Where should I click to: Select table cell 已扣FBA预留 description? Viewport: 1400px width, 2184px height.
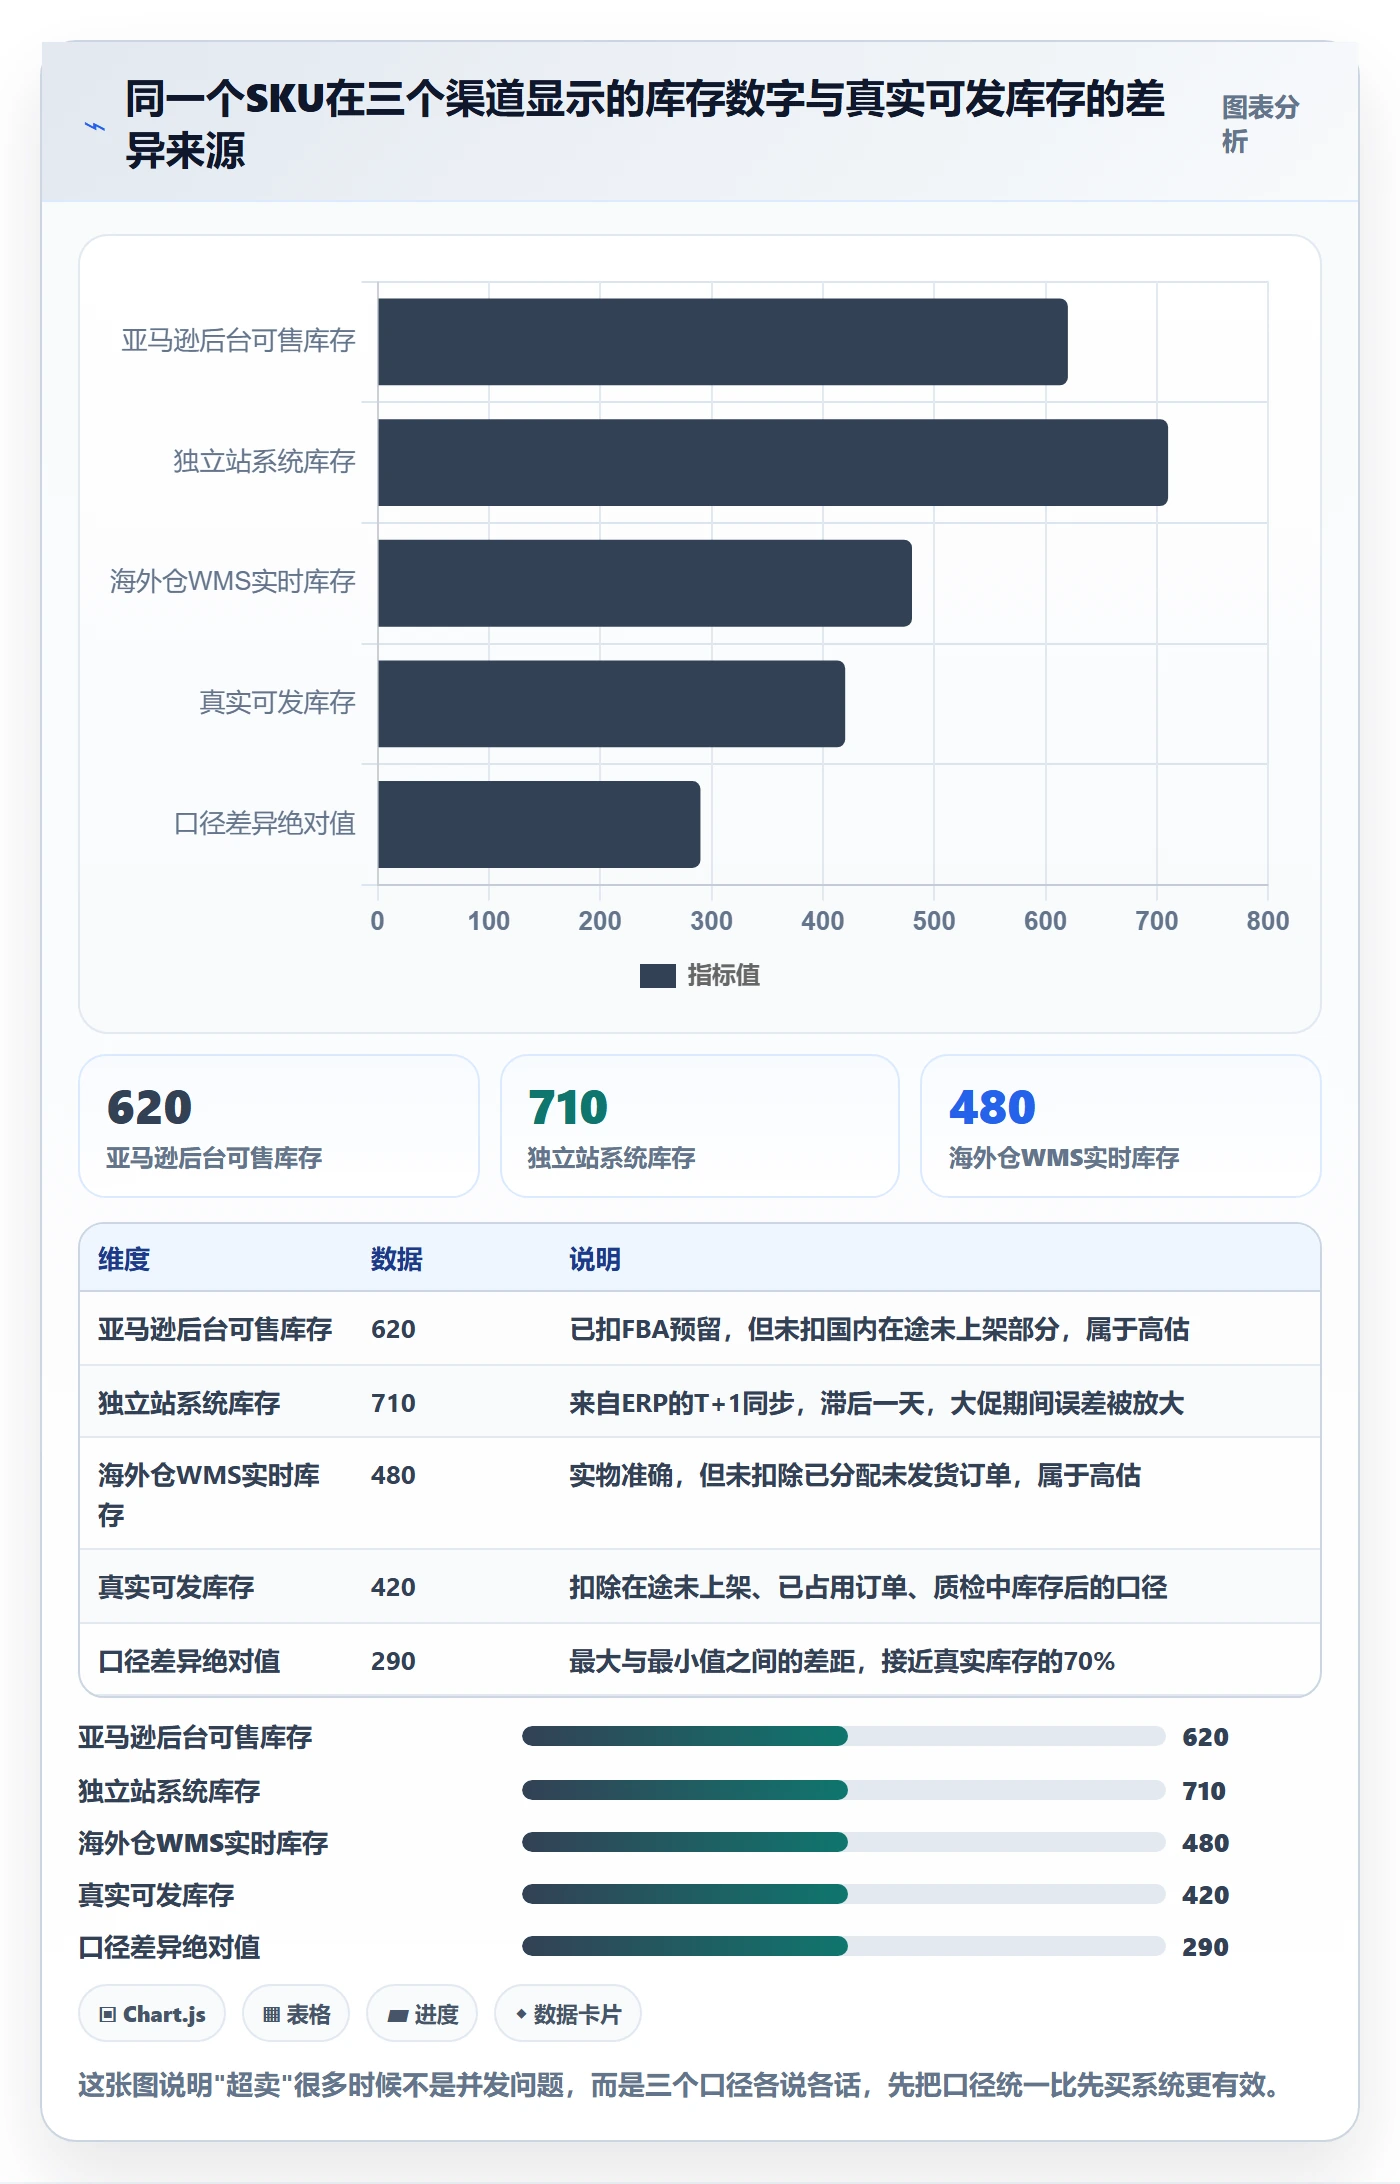(x=879, y=1329)
